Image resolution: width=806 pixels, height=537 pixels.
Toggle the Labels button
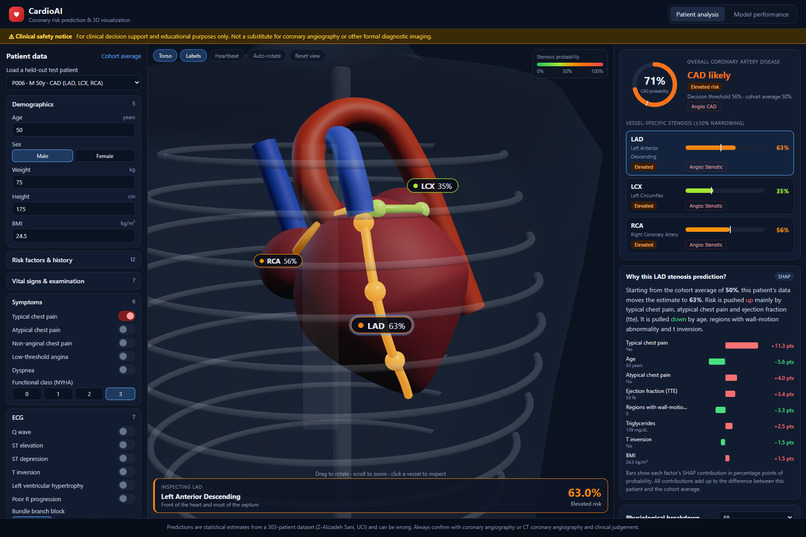coord(193,56)
